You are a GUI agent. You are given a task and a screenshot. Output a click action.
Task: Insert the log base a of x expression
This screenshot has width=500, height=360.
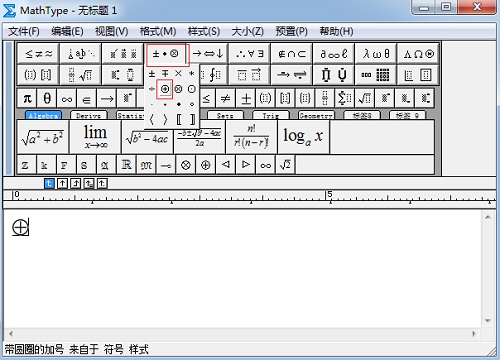coord(303,137)
